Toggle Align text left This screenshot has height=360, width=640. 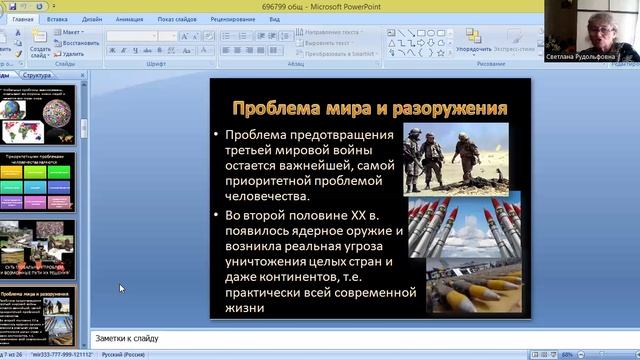pyautogui.click(x=226, y=51)
